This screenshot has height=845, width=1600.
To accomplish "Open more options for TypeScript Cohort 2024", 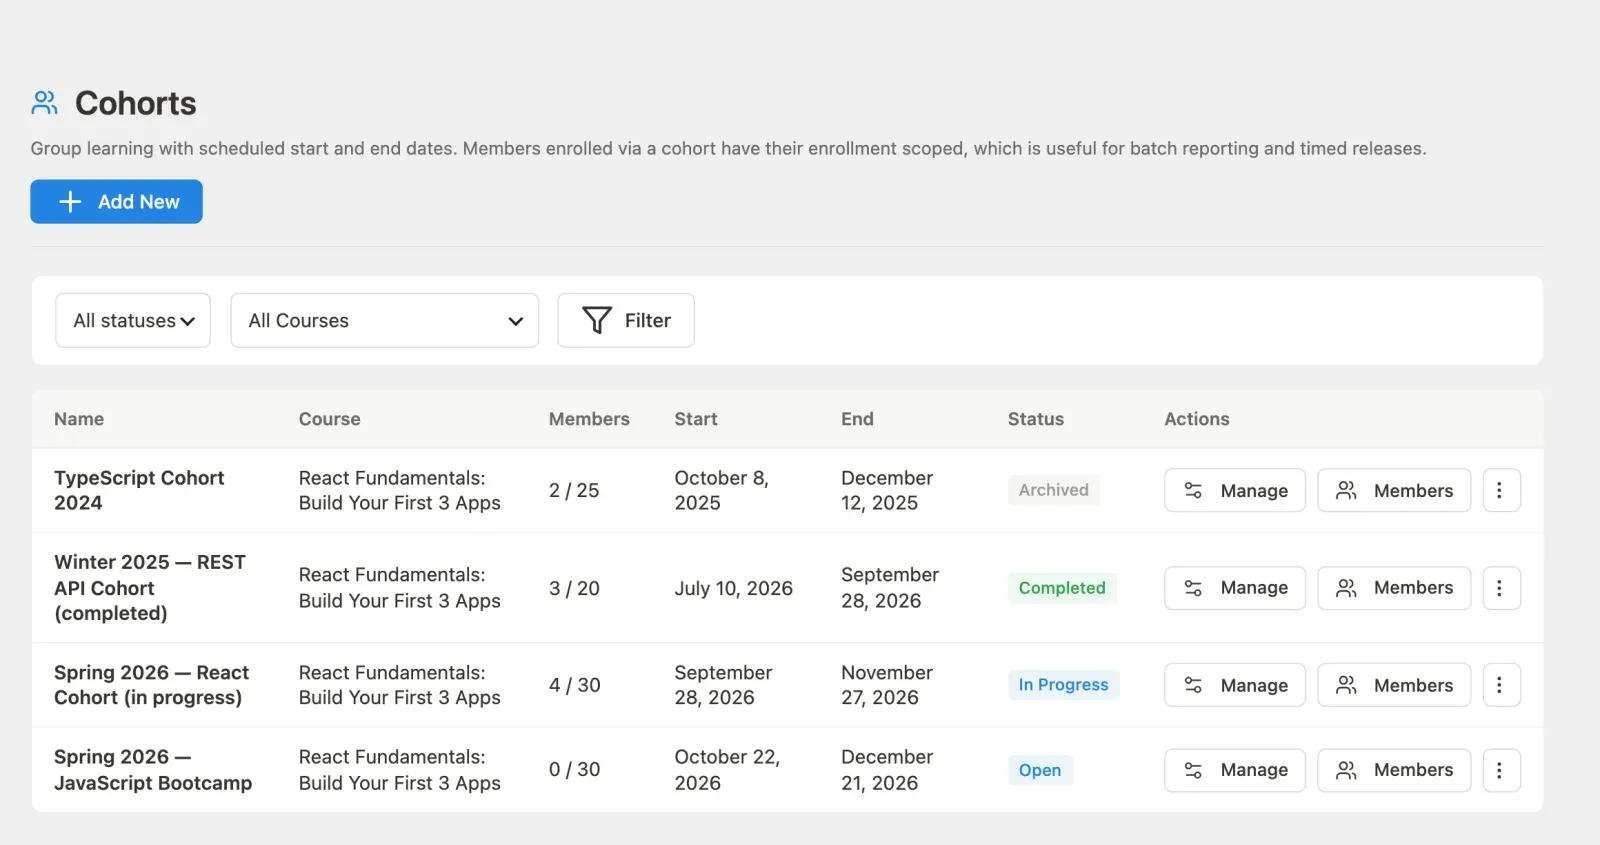I will (1501, 490).
